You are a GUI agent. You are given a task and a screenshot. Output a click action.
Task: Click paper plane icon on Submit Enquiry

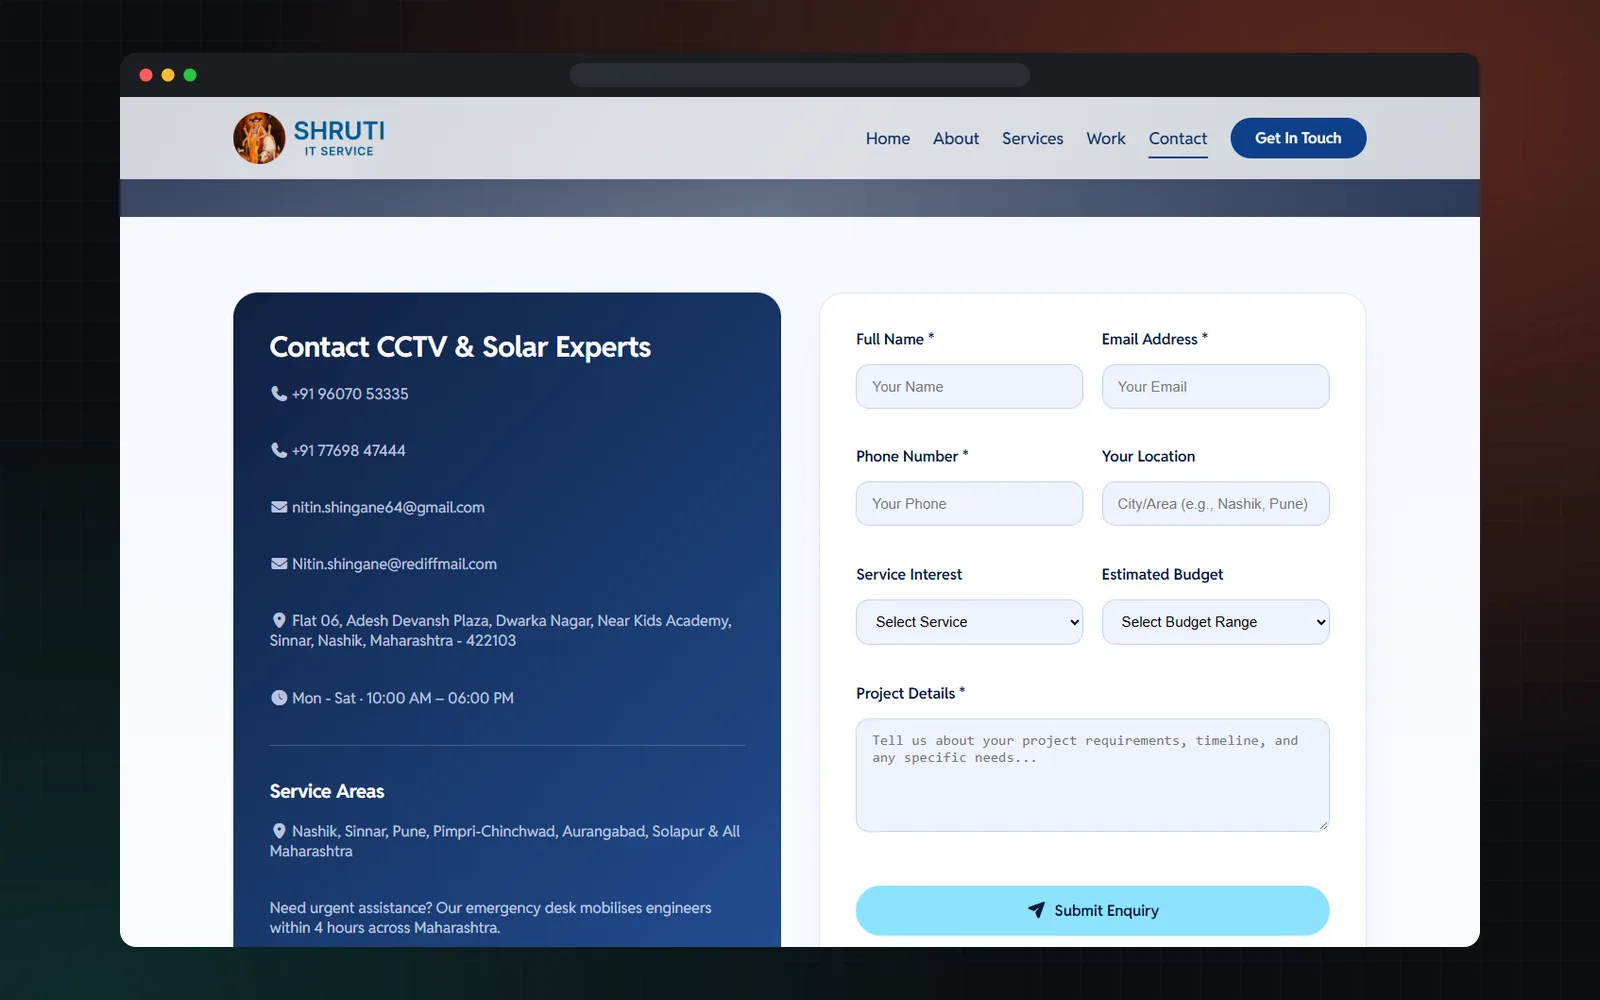pyautogui.click(x=1036, y=910)
